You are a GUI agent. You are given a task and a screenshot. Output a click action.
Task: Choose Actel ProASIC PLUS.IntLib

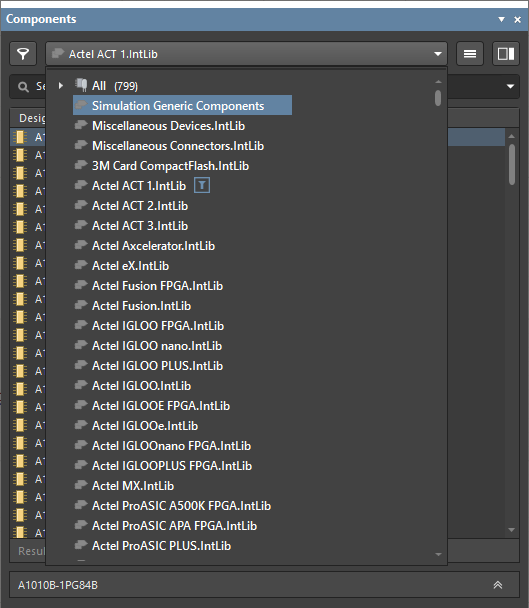pos(161,546)
